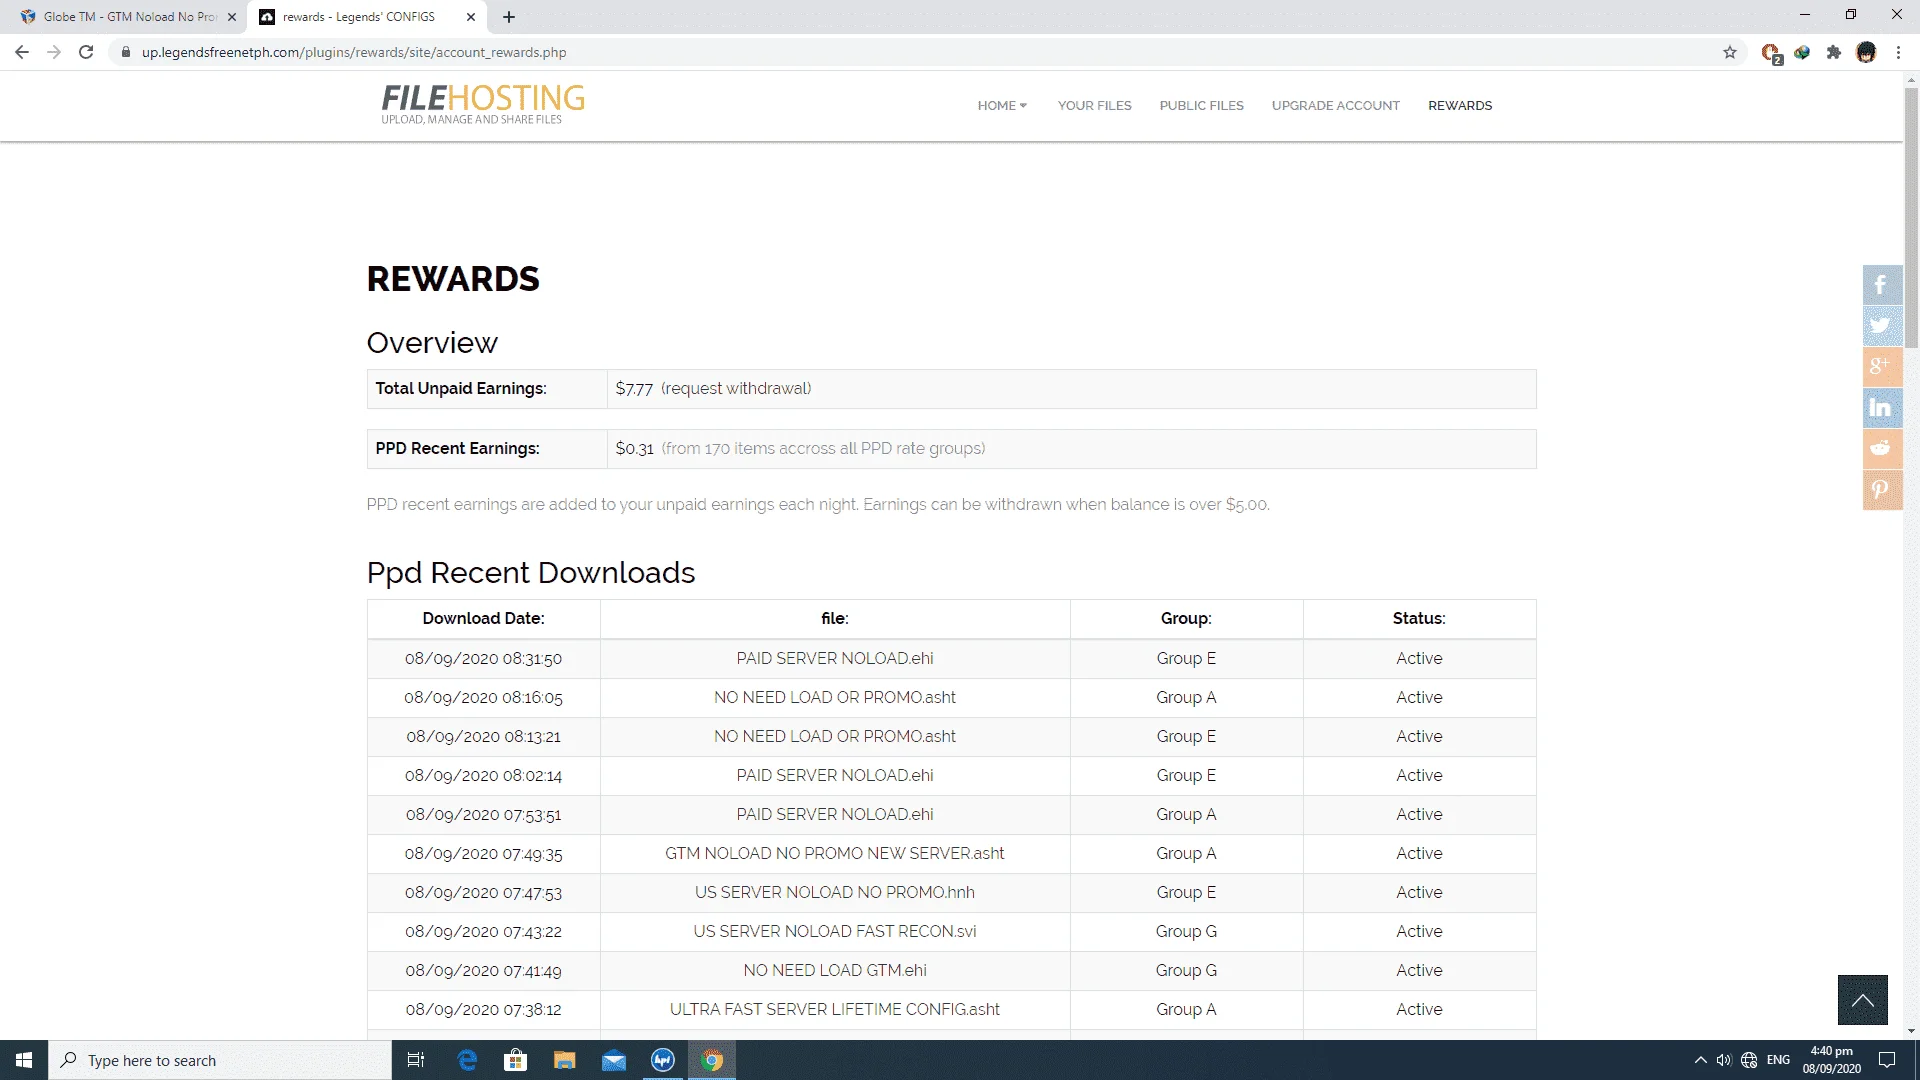Click date 08/09/2020 08:31:50
Image resolution: width=1920 pixels, height=1080 pixels.
483,658
